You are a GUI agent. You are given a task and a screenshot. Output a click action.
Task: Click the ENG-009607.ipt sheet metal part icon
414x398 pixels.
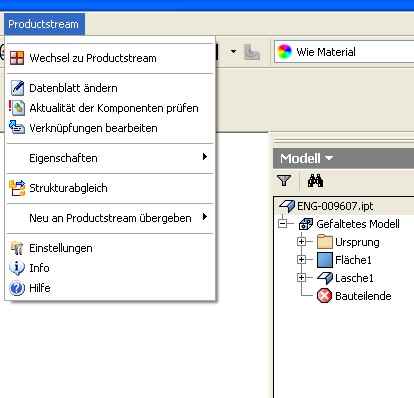pyautogui.click(x=287, y=206)
